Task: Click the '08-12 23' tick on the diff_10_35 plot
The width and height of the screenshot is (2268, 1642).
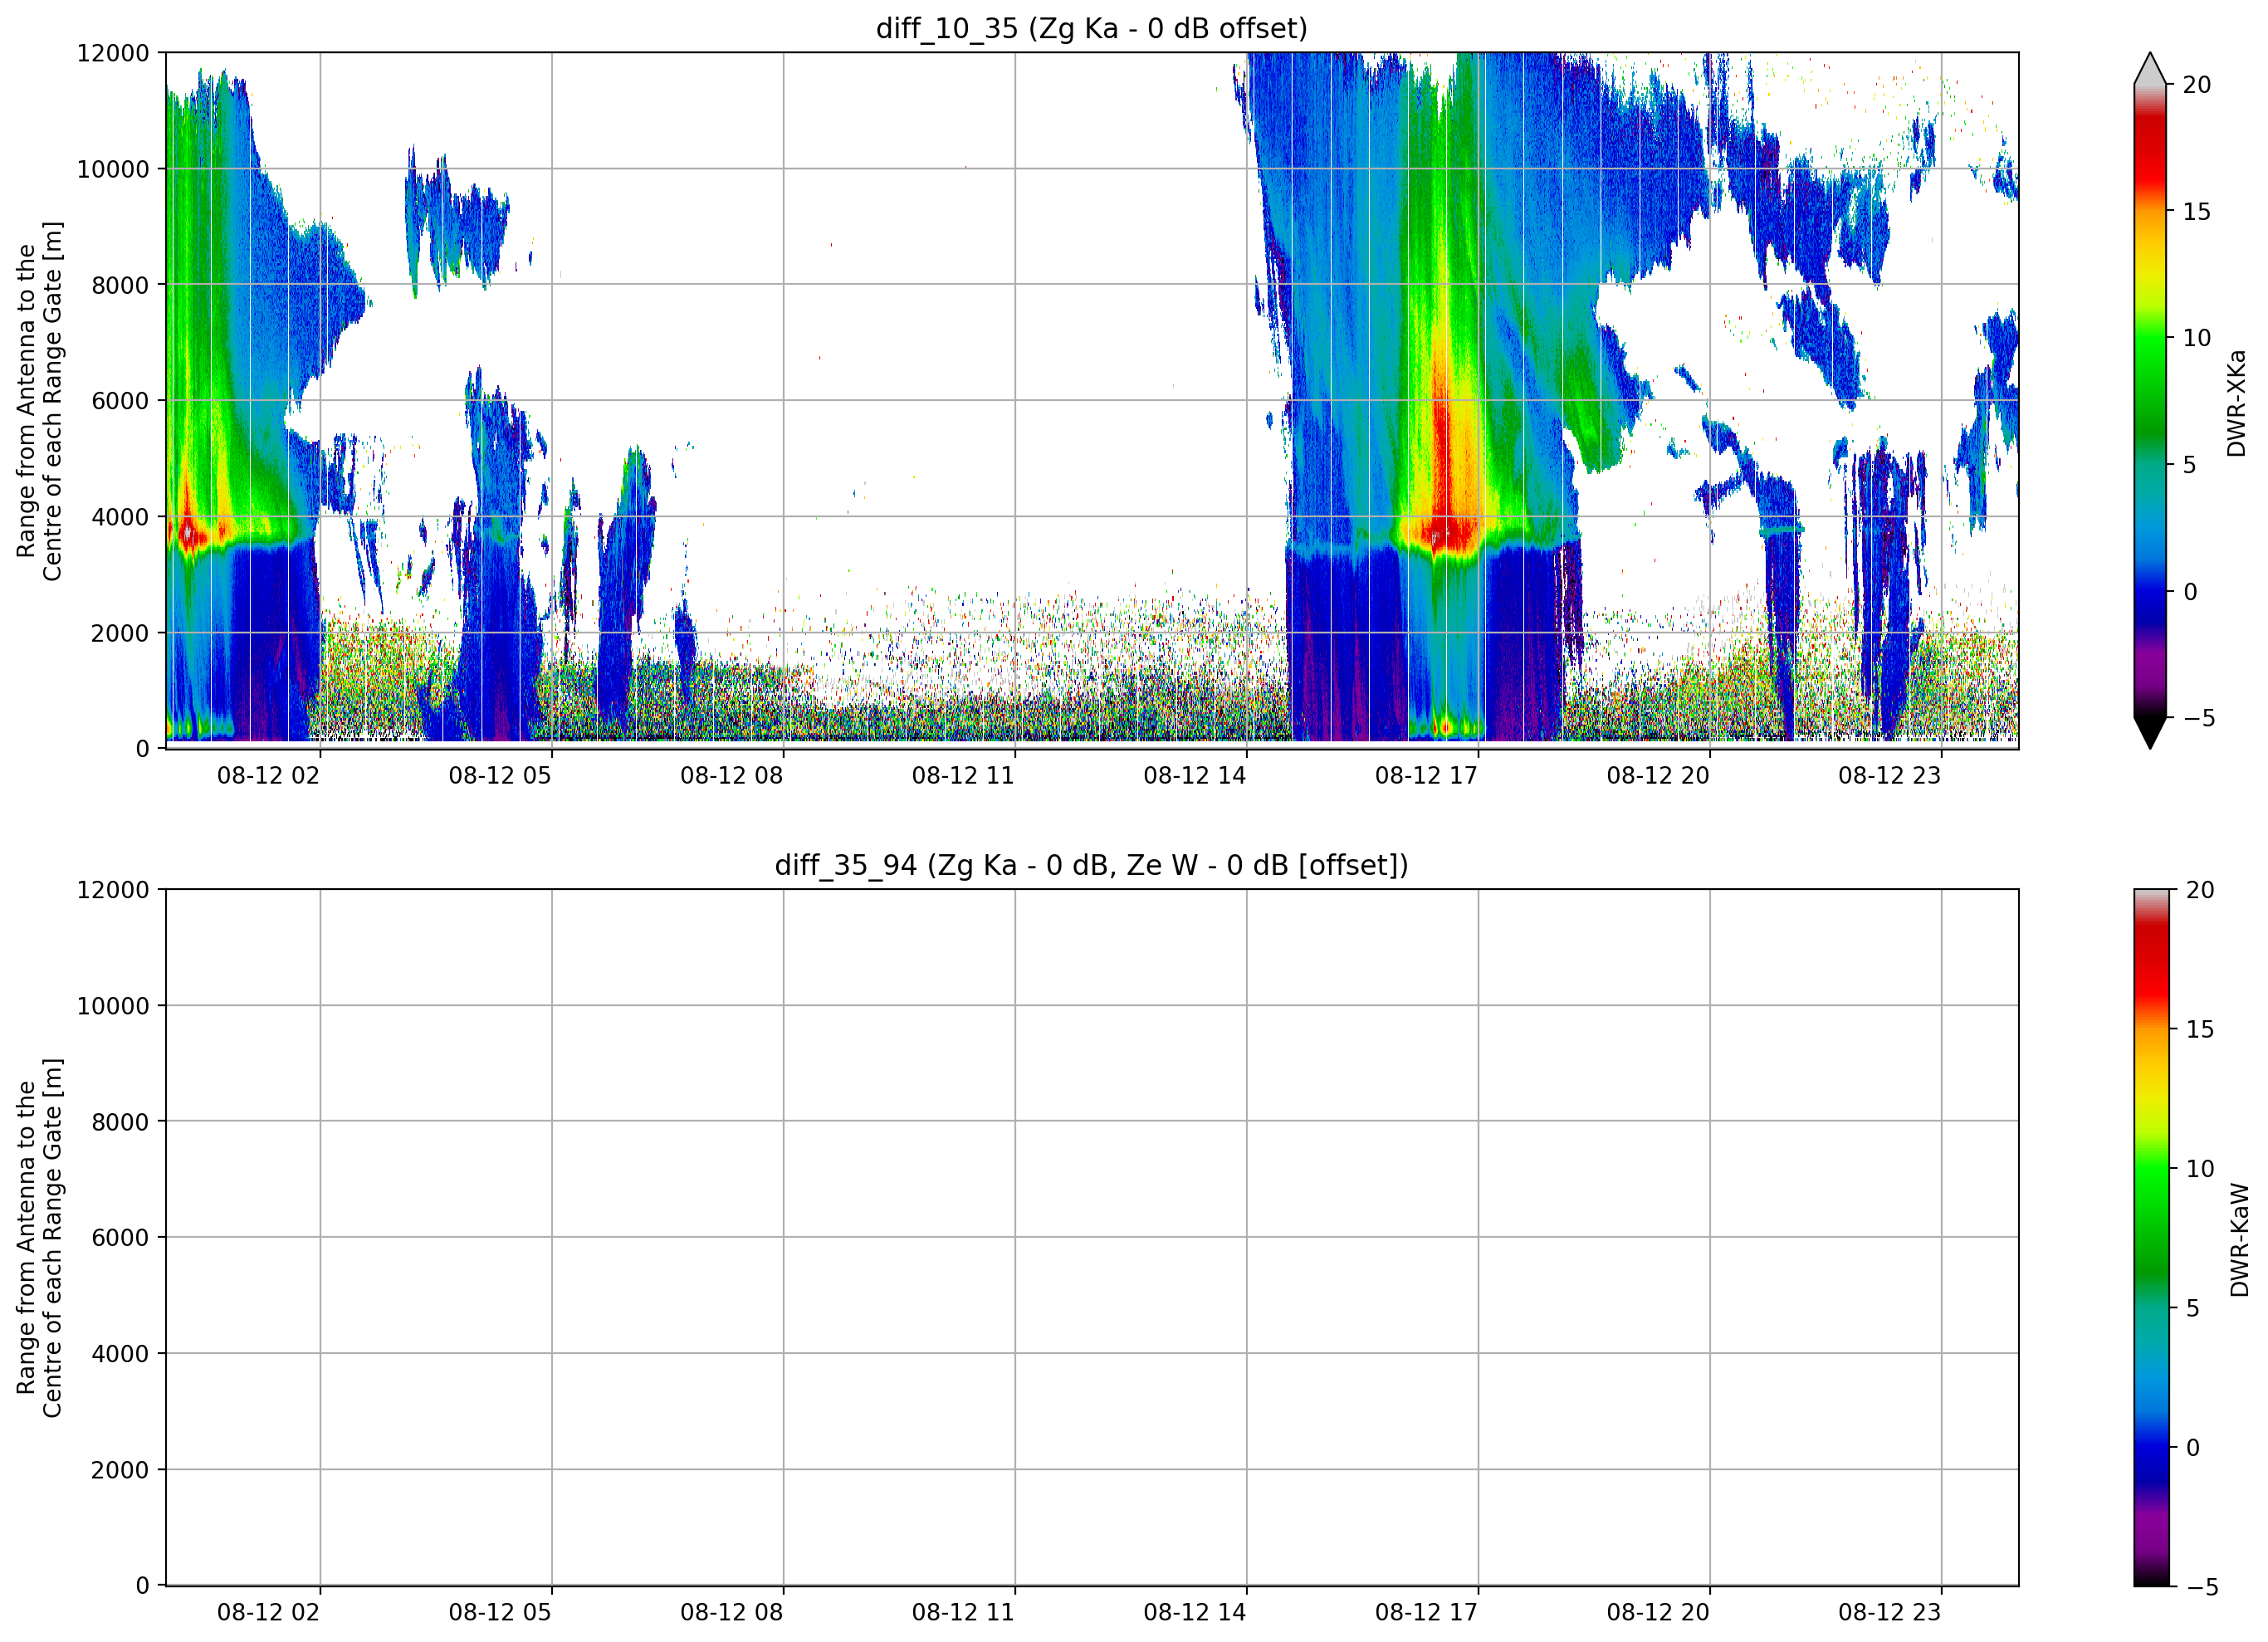Action: 1890,776
